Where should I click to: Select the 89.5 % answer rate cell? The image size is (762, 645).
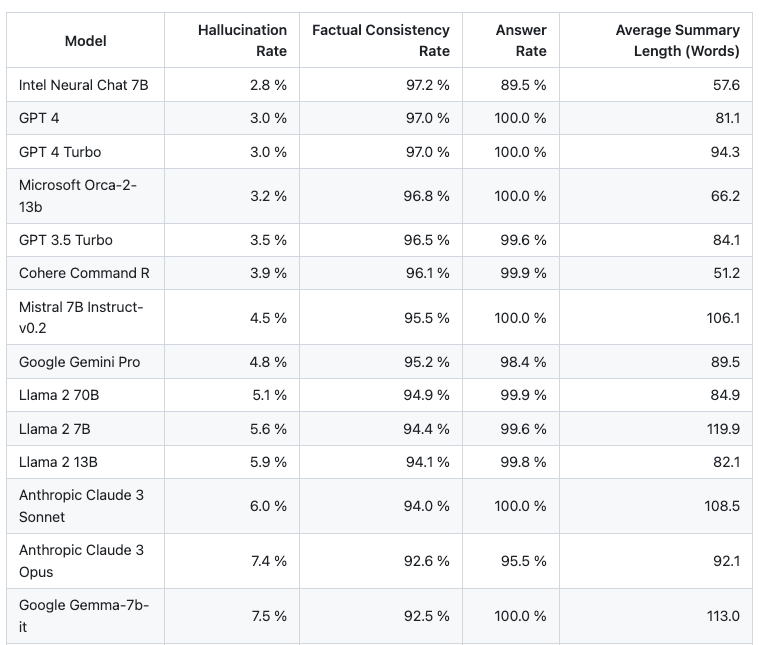click(523, 85)
